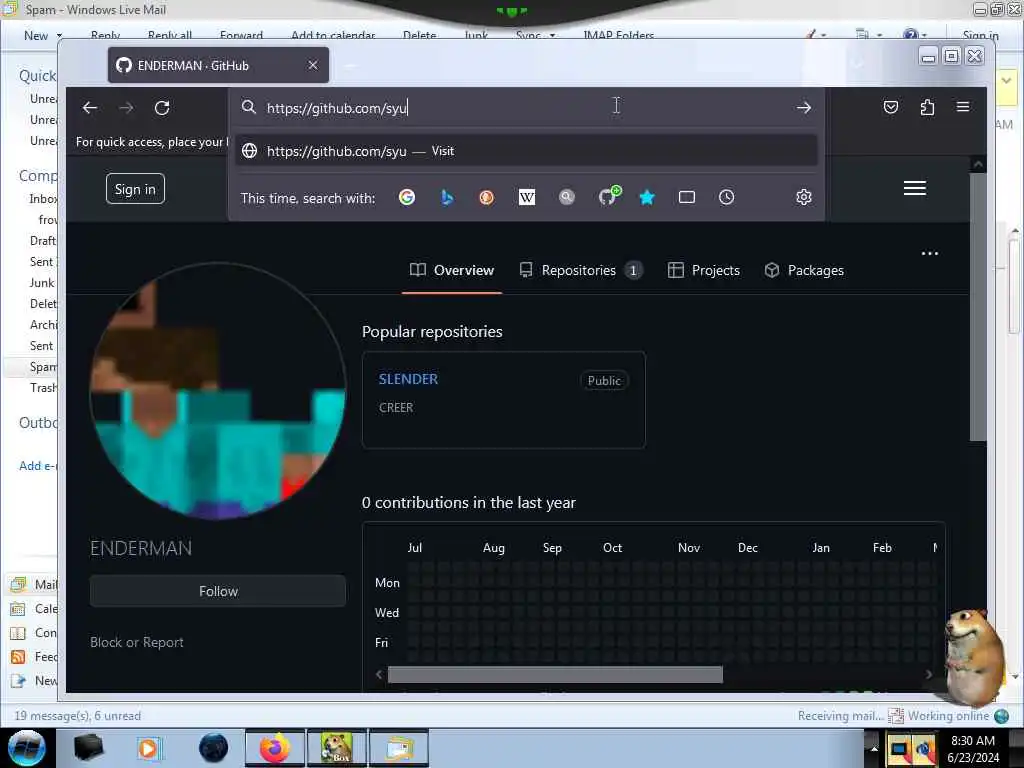The height and width of the screenshot is (768, 1024).
Task: Select the ENDERMAN · GitHub browser tab
Action: (218, 65)
